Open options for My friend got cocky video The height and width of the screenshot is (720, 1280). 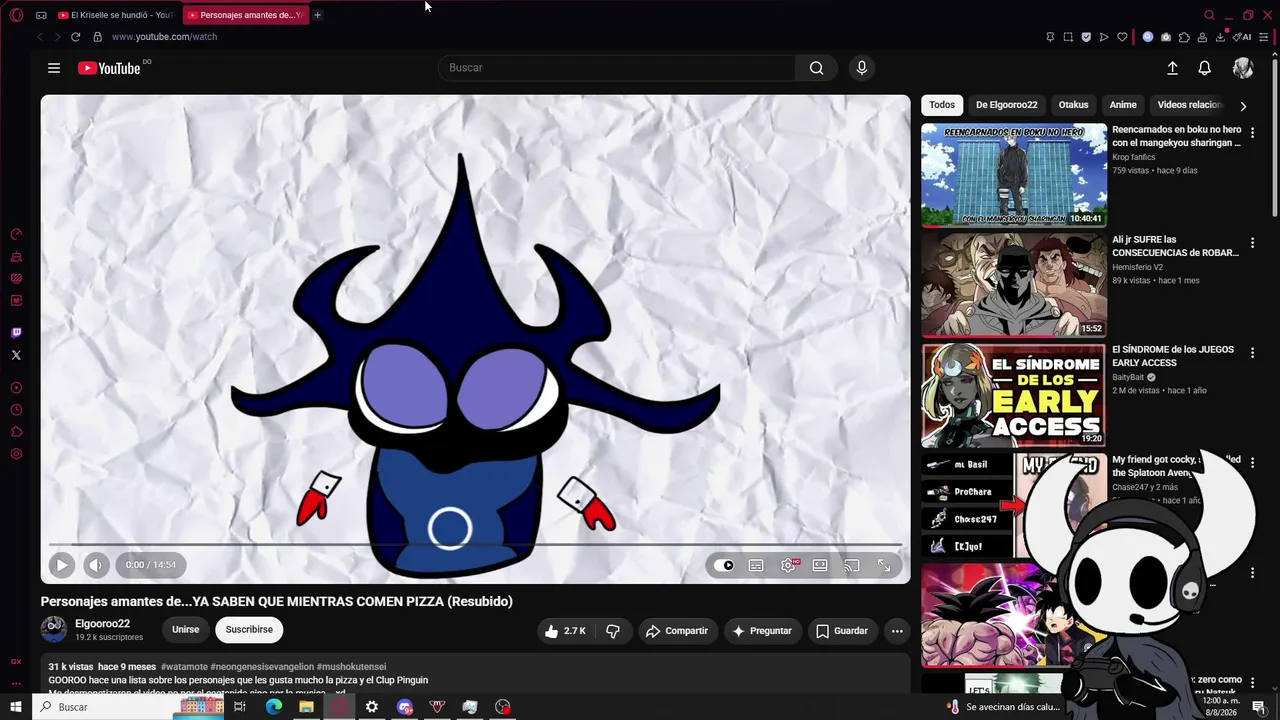pos(1252,463)
